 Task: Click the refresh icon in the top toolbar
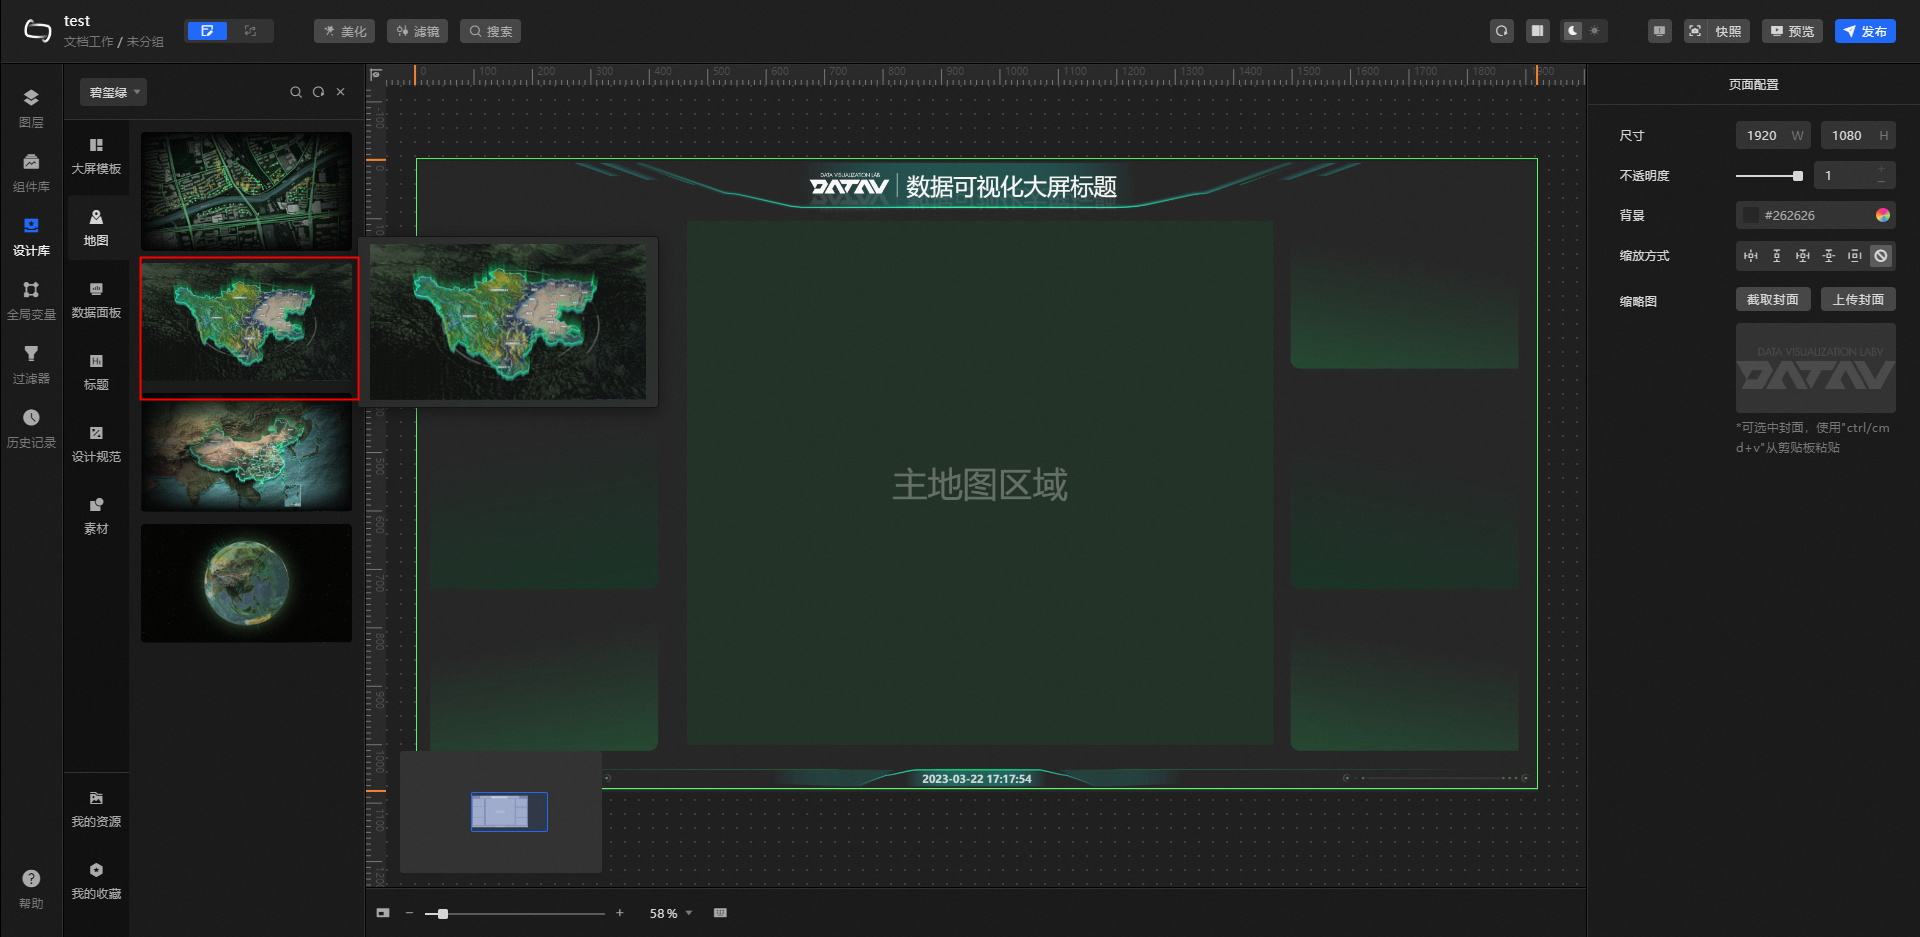(1502, 31)
